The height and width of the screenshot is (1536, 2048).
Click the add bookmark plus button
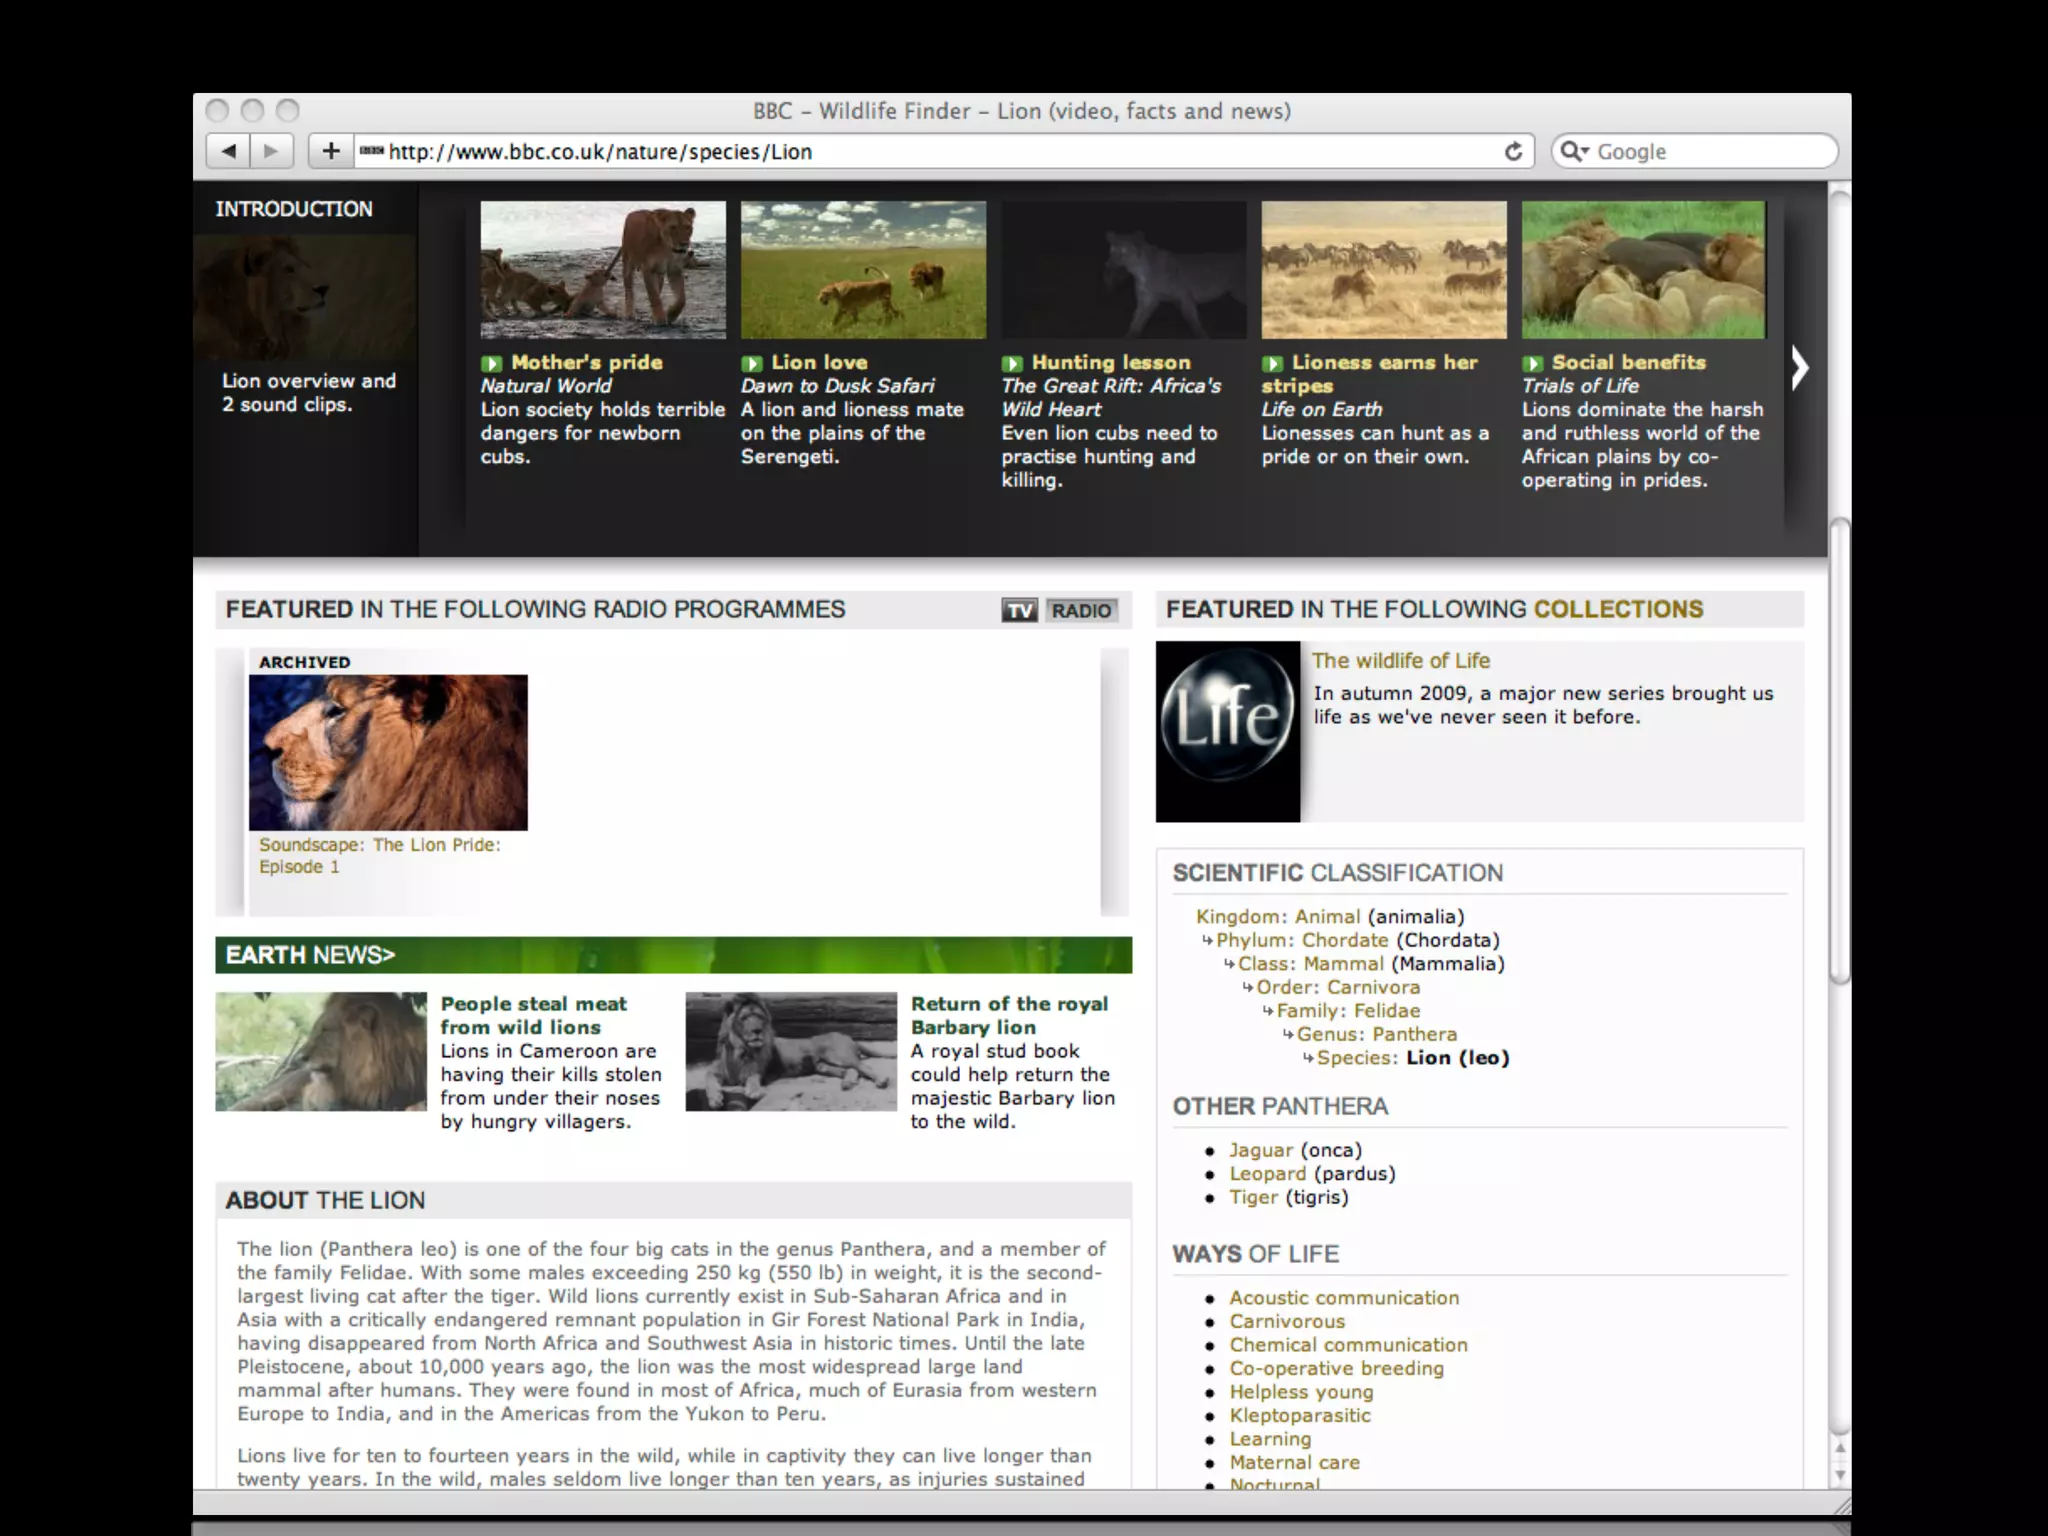[331, 151]
